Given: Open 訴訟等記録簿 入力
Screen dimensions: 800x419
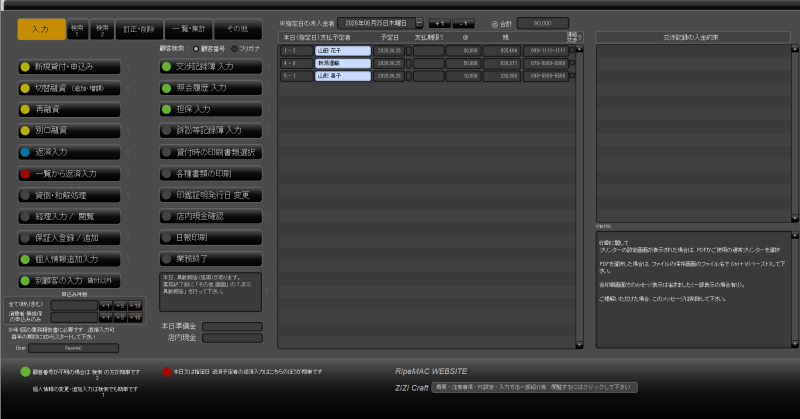Looking at the screenshot, I should pyautogui.click(x=211, y=131).
